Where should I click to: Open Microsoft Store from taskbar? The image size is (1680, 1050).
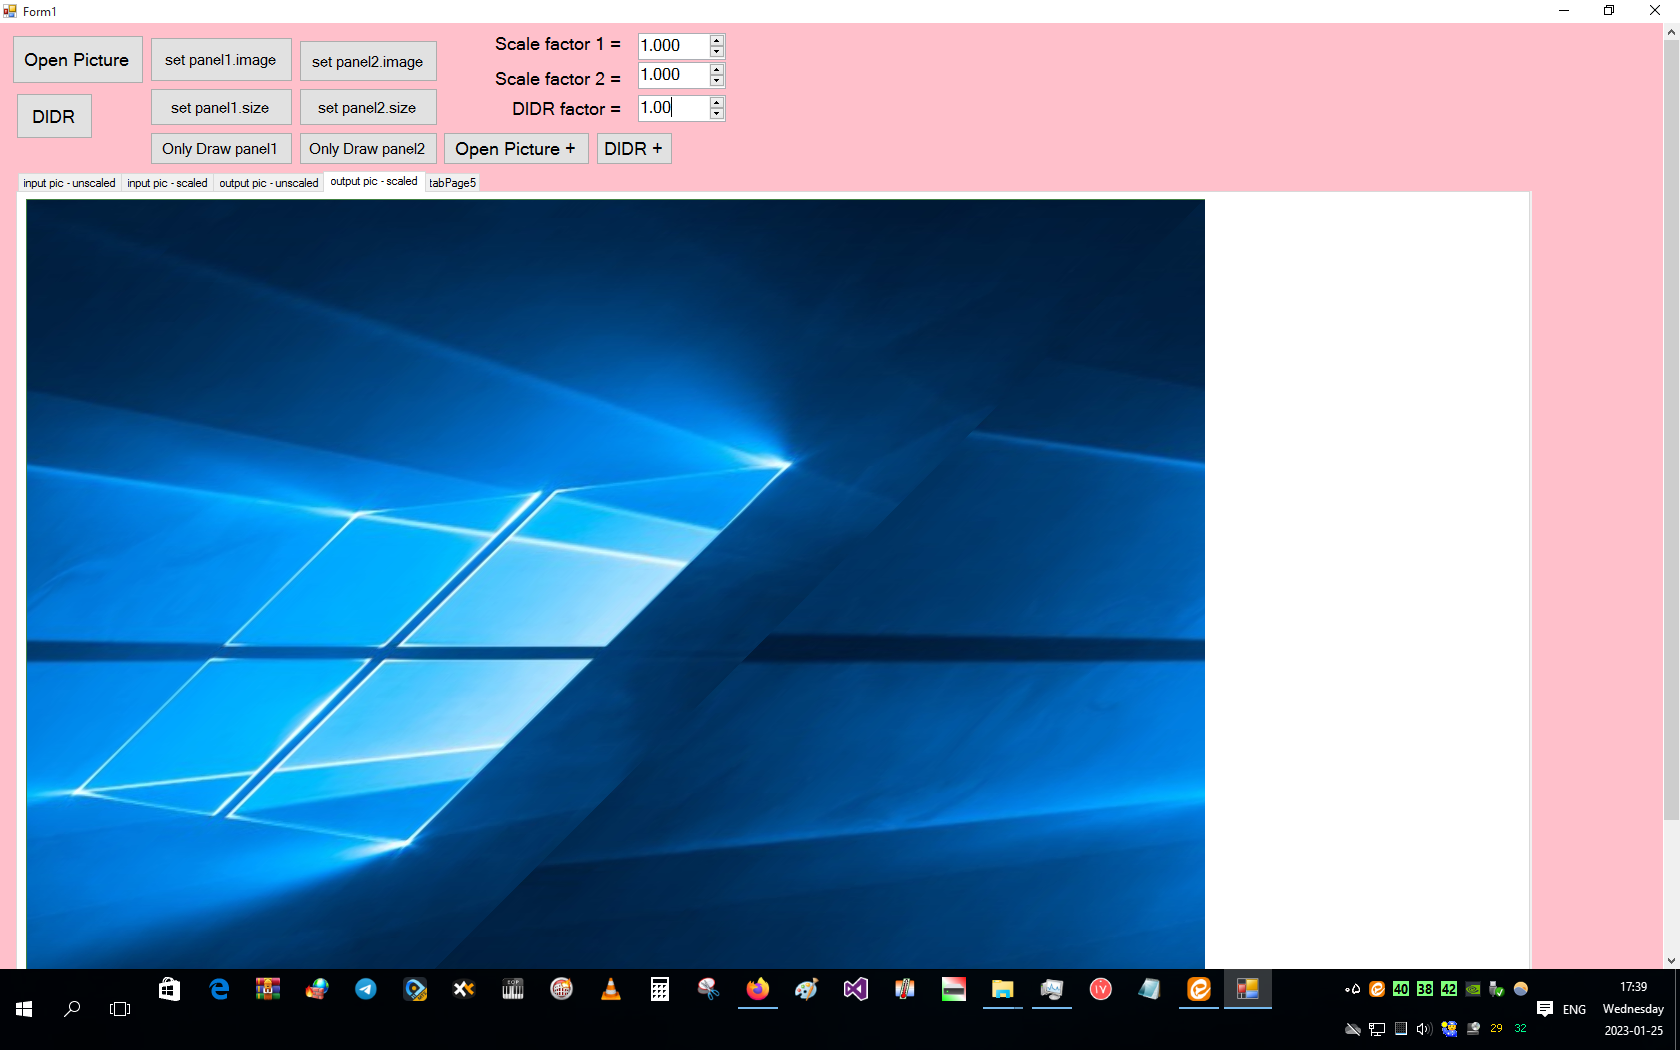[x=170, y=990]
